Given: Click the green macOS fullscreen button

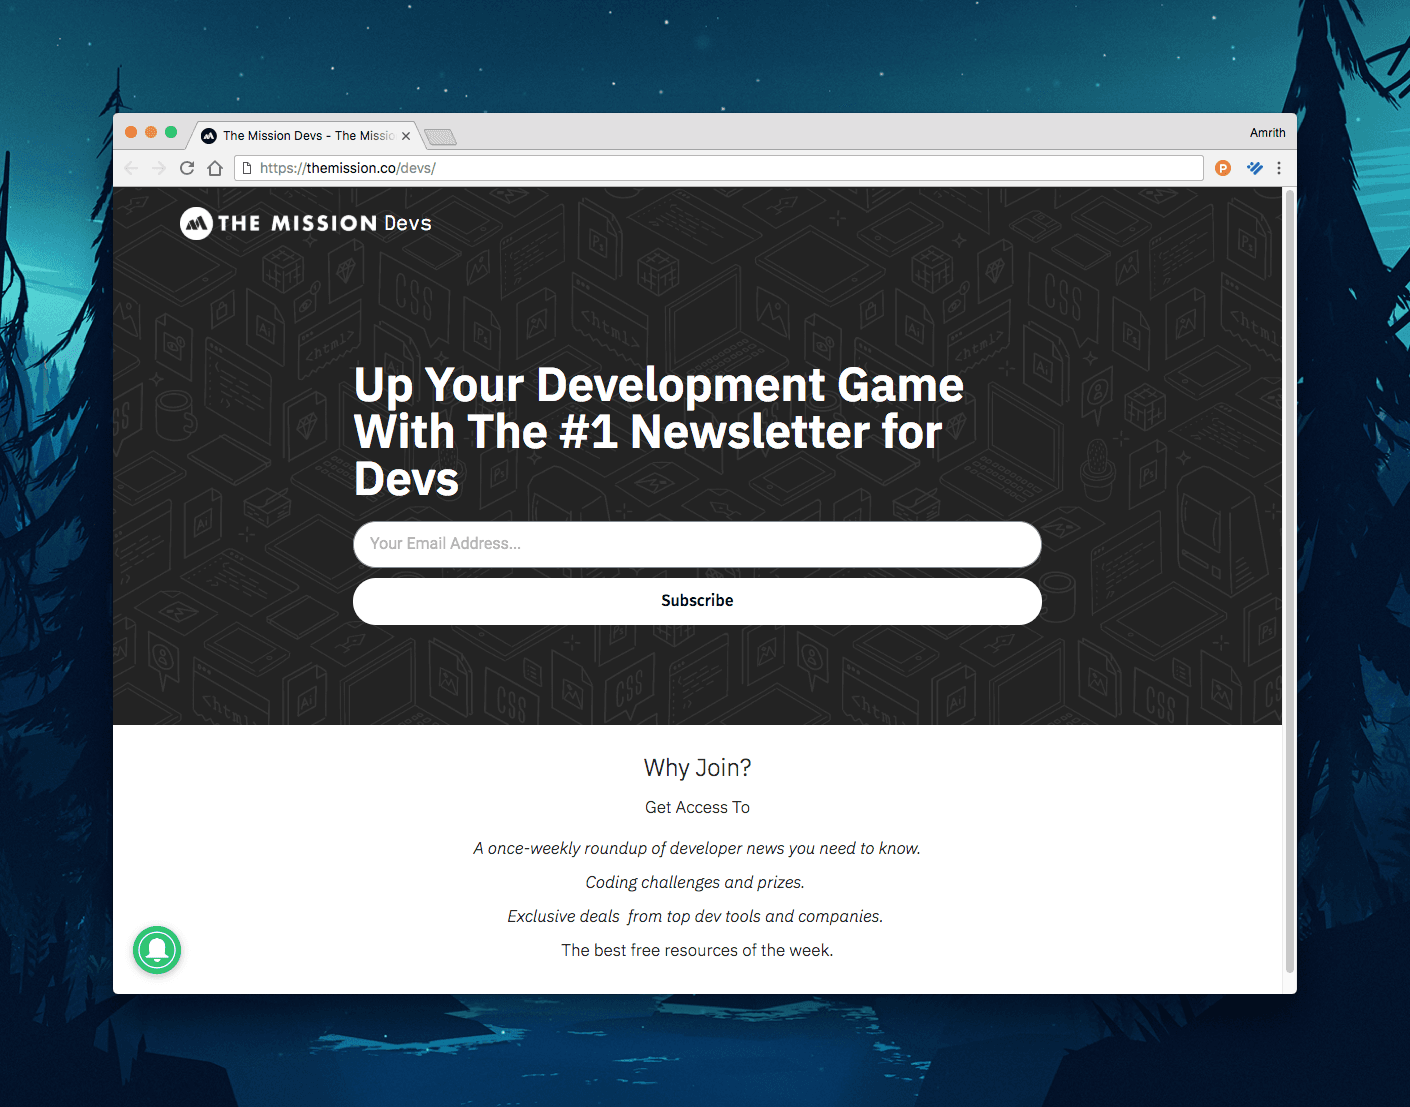Looking at the screenshot, I should [x=171, y=132].
